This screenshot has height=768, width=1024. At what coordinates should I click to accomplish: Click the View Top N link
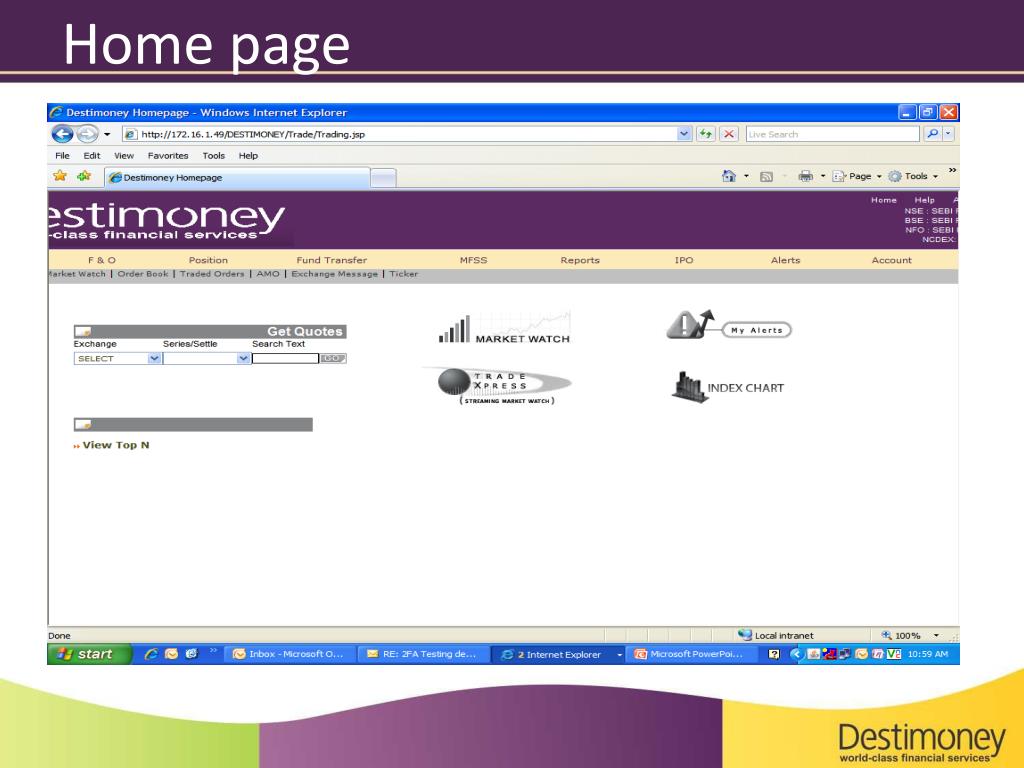(x=116, y=445)
